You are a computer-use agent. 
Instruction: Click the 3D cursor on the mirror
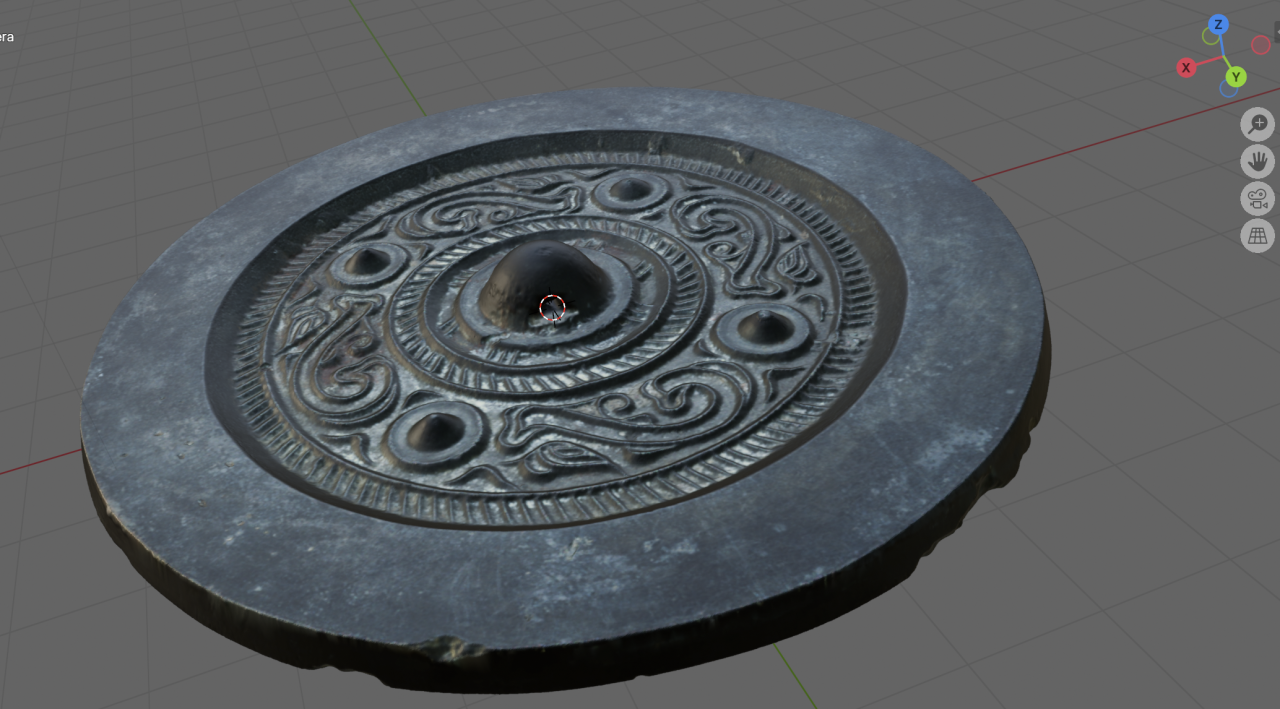[x=552, y=308]
